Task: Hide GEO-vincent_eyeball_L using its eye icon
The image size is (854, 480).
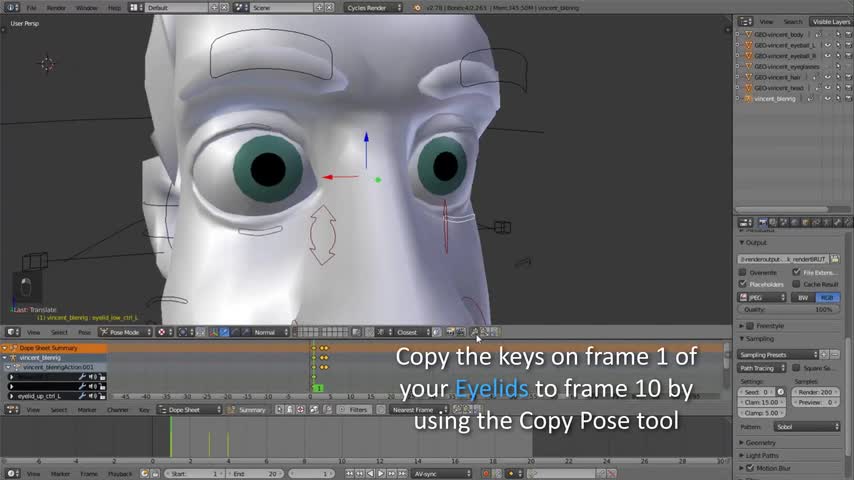Action: 827,45
